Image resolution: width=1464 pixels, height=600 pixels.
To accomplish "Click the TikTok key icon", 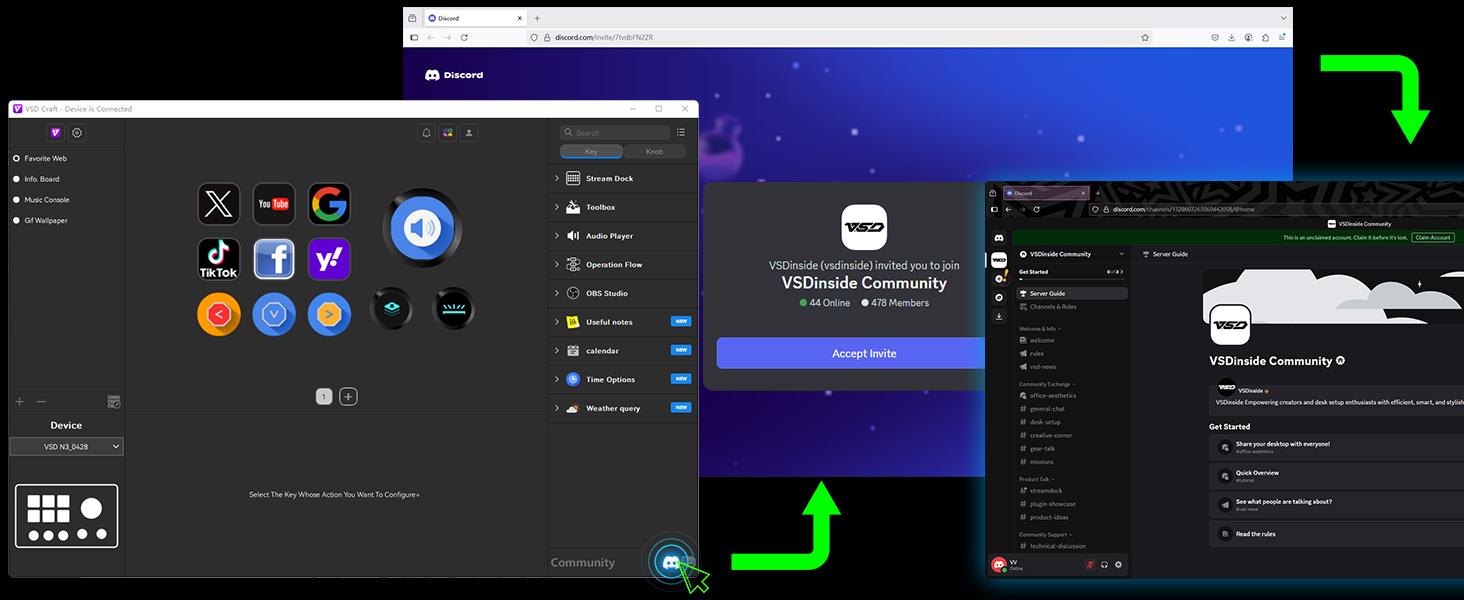I will 218,259.
